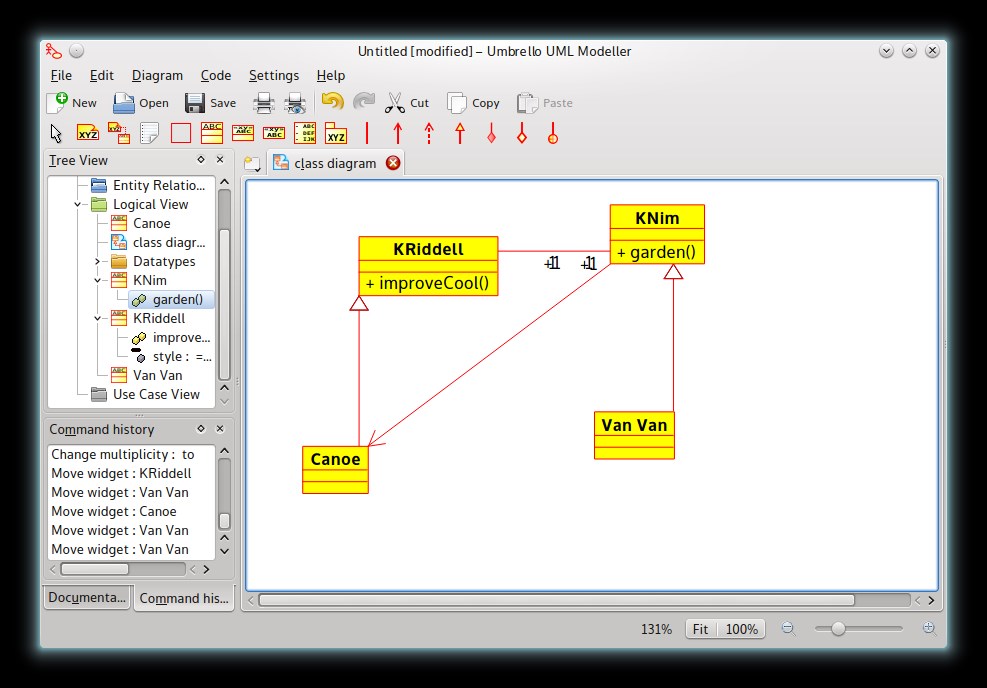Image resolution: width=987 pixels, height=688 pixels.
Task: Click the Undo arrow icon
Action: pyautogui.click(x=332, y=102)
